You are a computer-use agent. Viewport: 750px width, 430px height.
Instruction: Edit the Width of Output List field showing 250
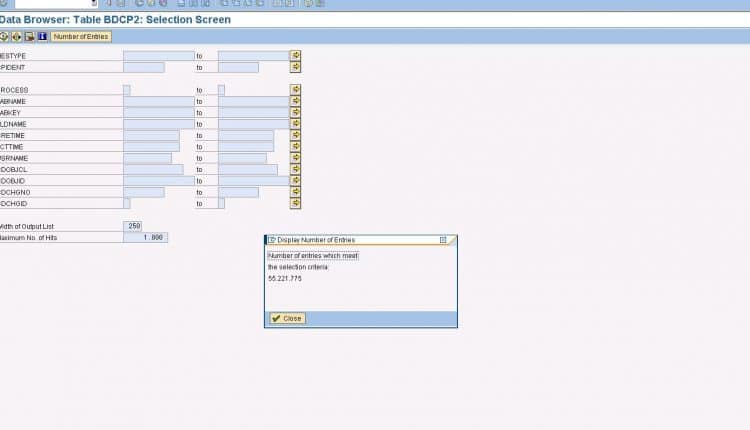click(x=132, y=226)
